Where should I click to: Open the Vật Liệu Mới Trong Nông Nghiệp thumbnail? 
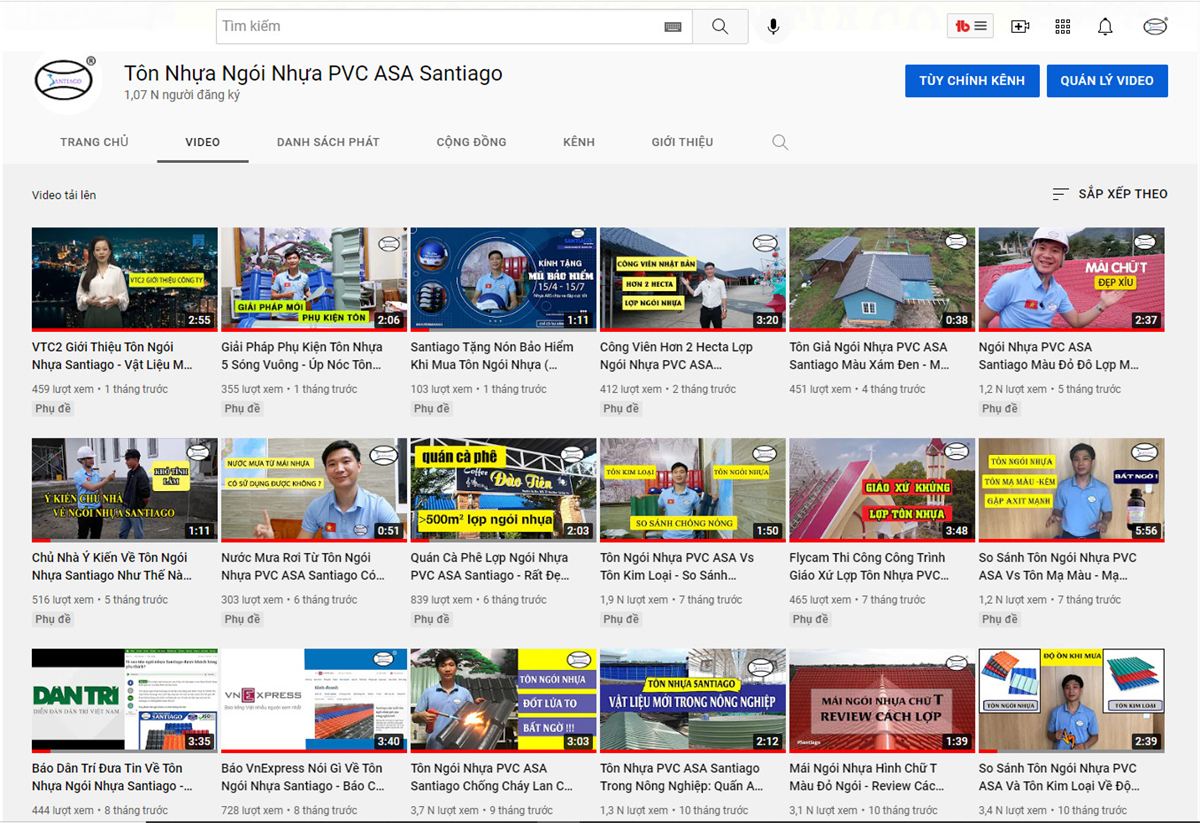coord(693,701)
